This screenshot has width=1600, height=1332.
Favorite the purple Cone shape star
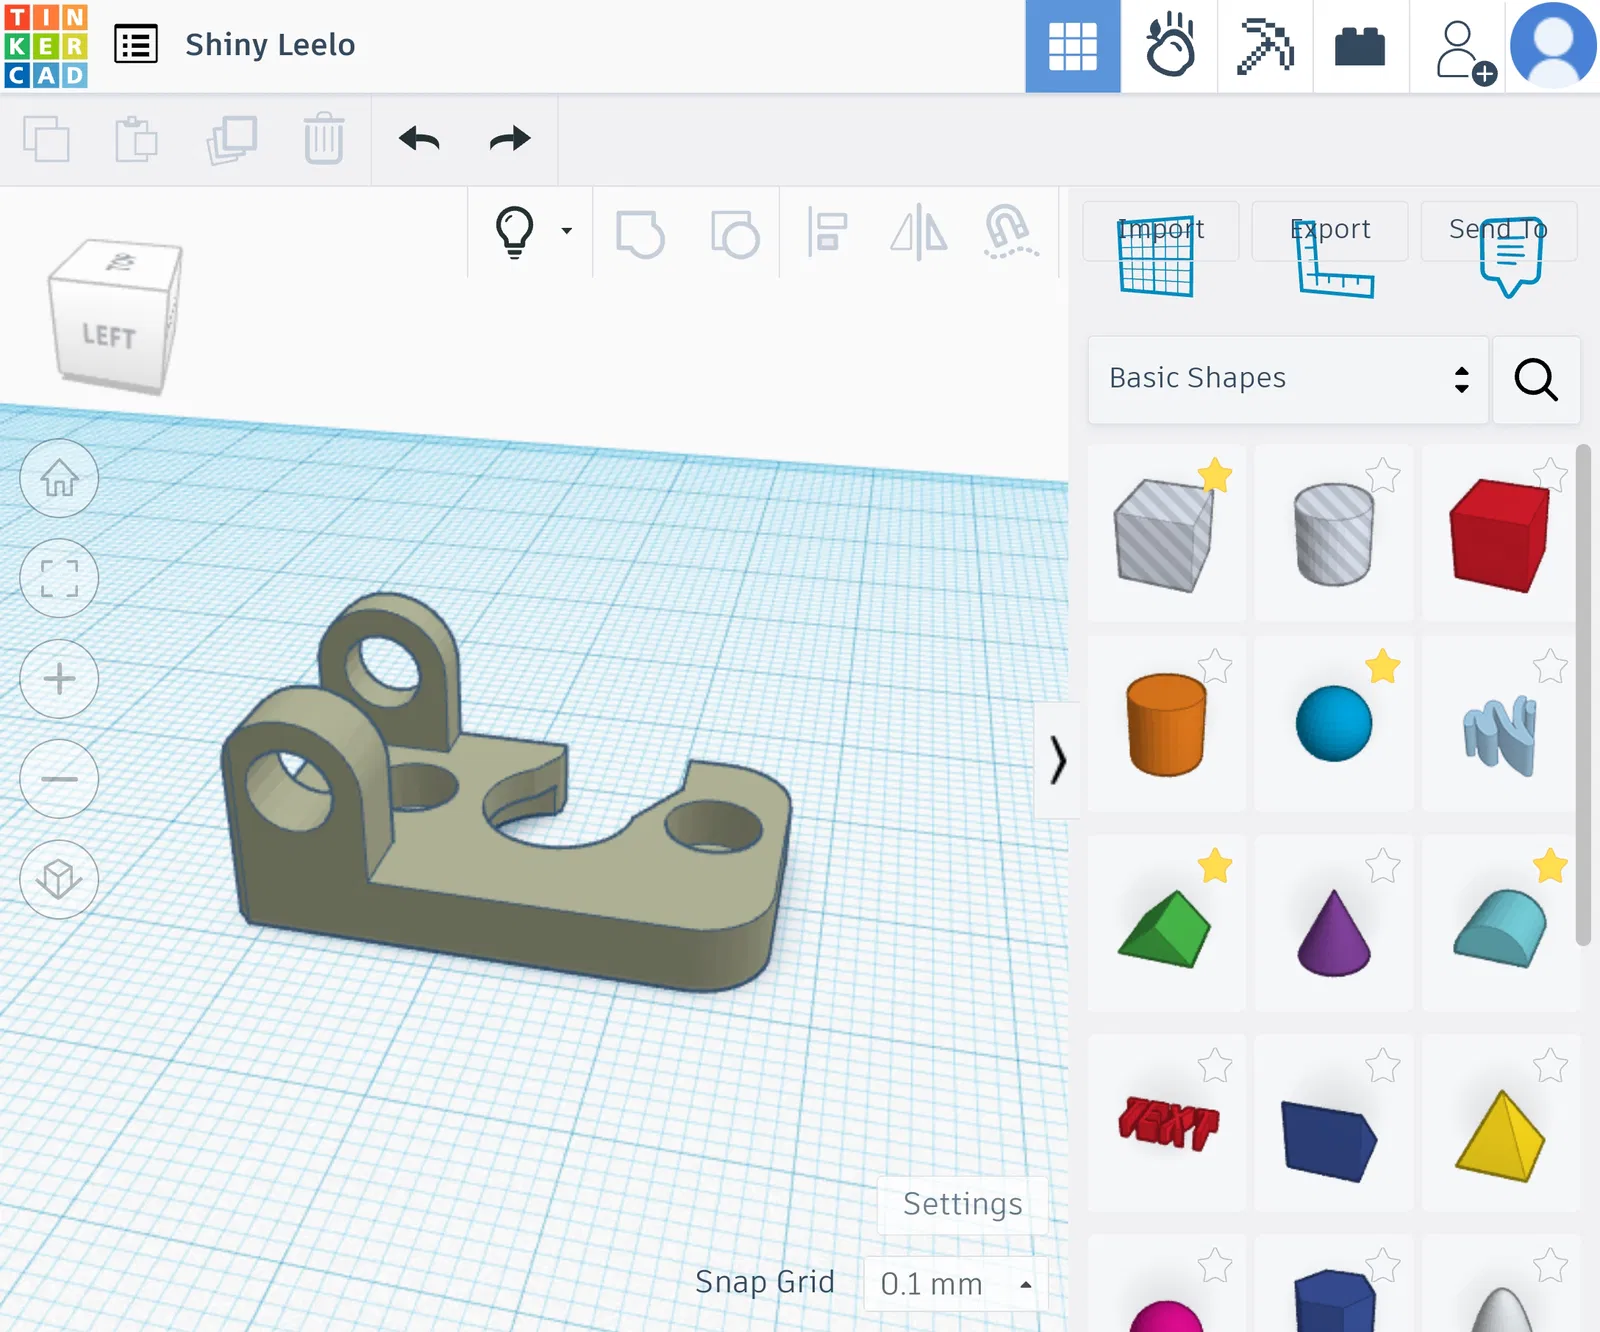click(1383, 866)
